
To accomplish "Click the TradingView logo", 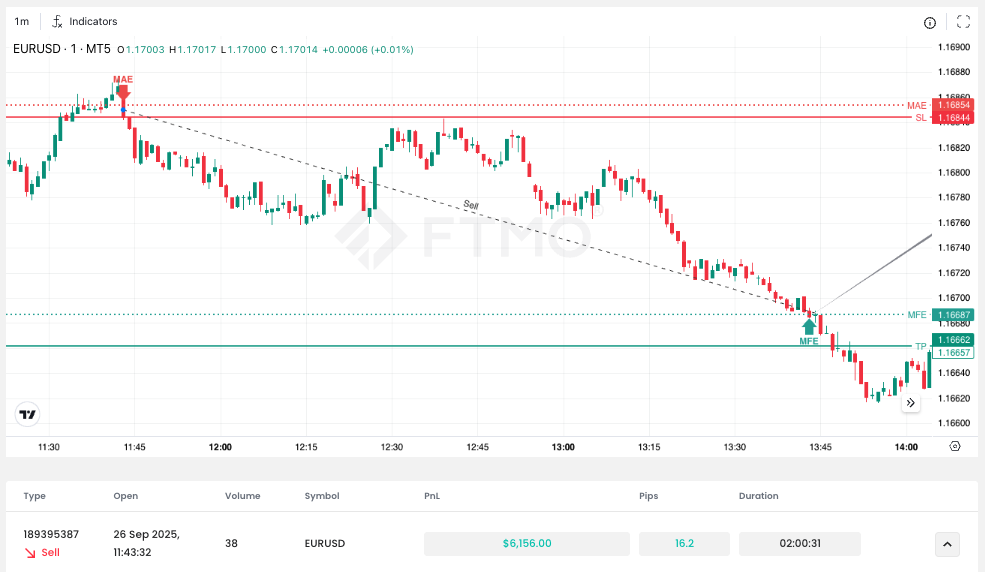I will click(28, 415).
